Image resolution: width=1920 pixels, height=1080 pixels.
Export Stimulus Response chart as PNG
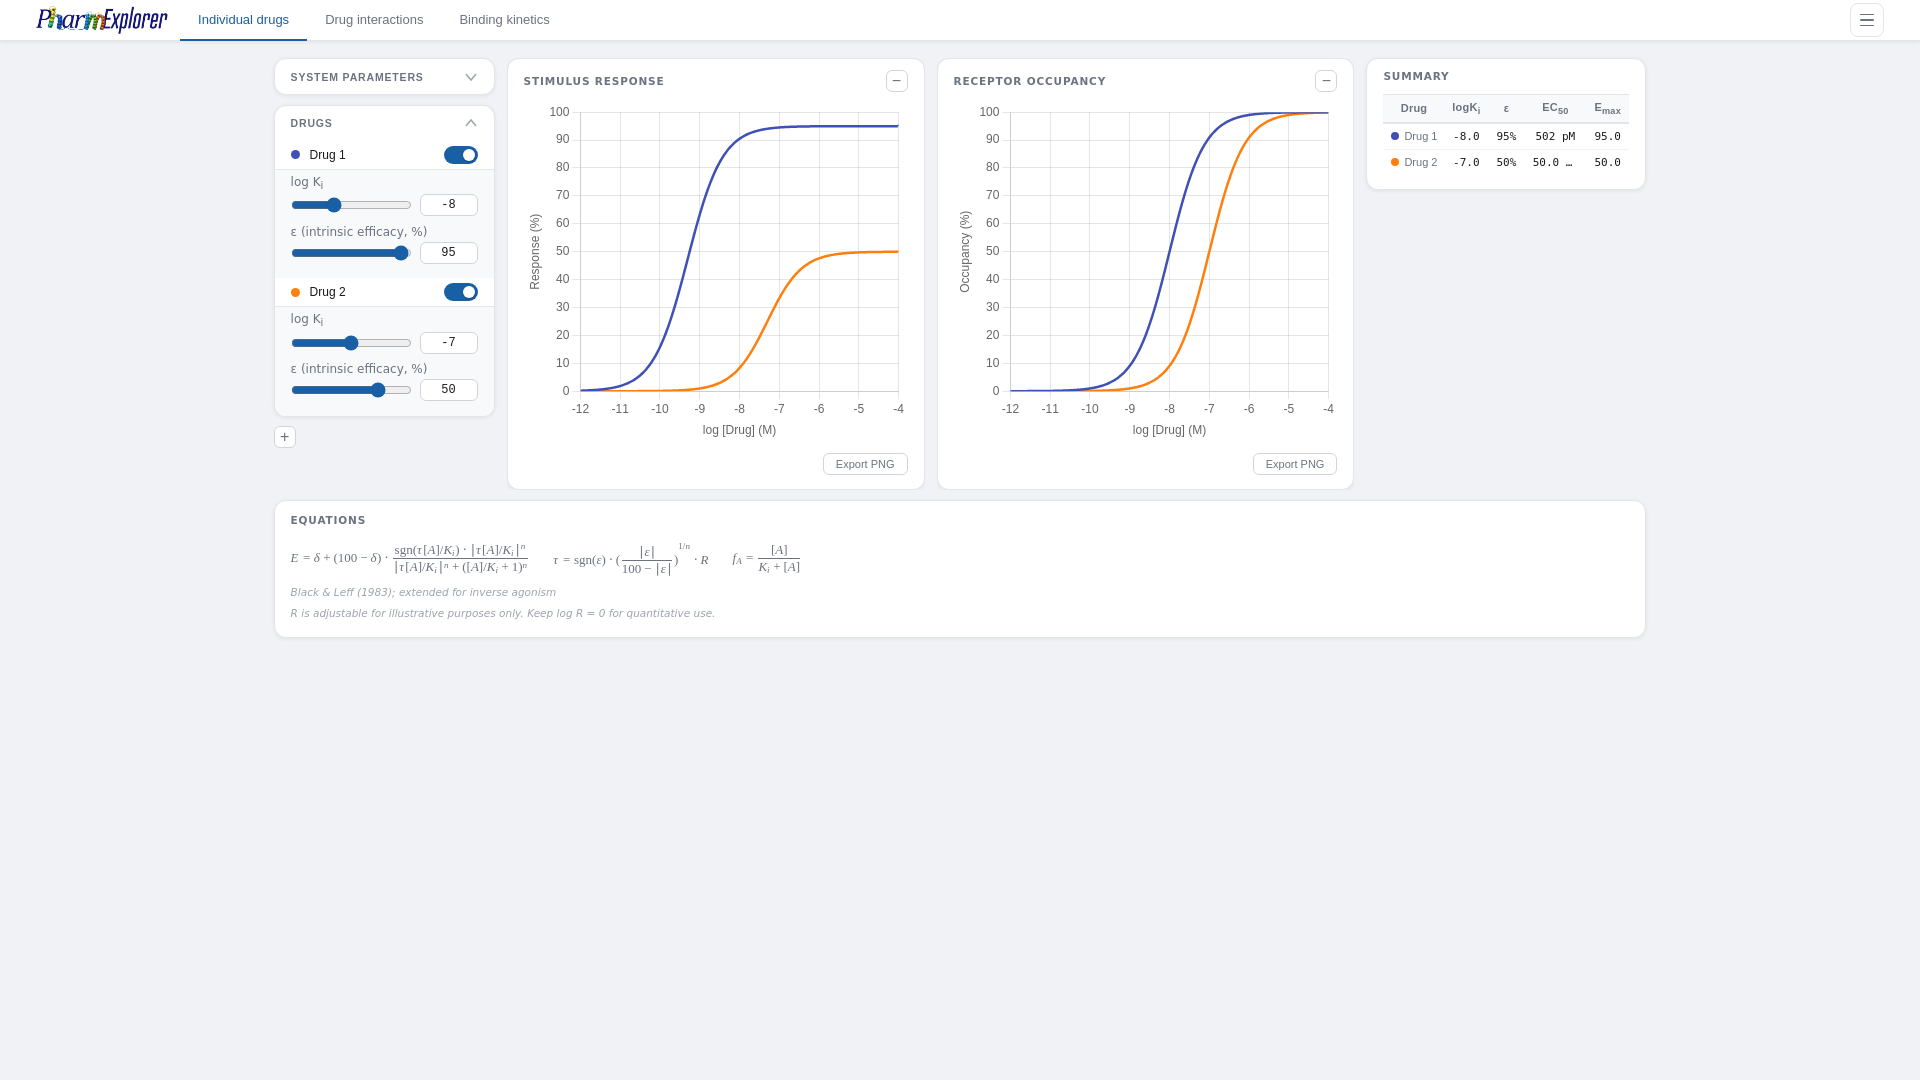coord(865,464)
